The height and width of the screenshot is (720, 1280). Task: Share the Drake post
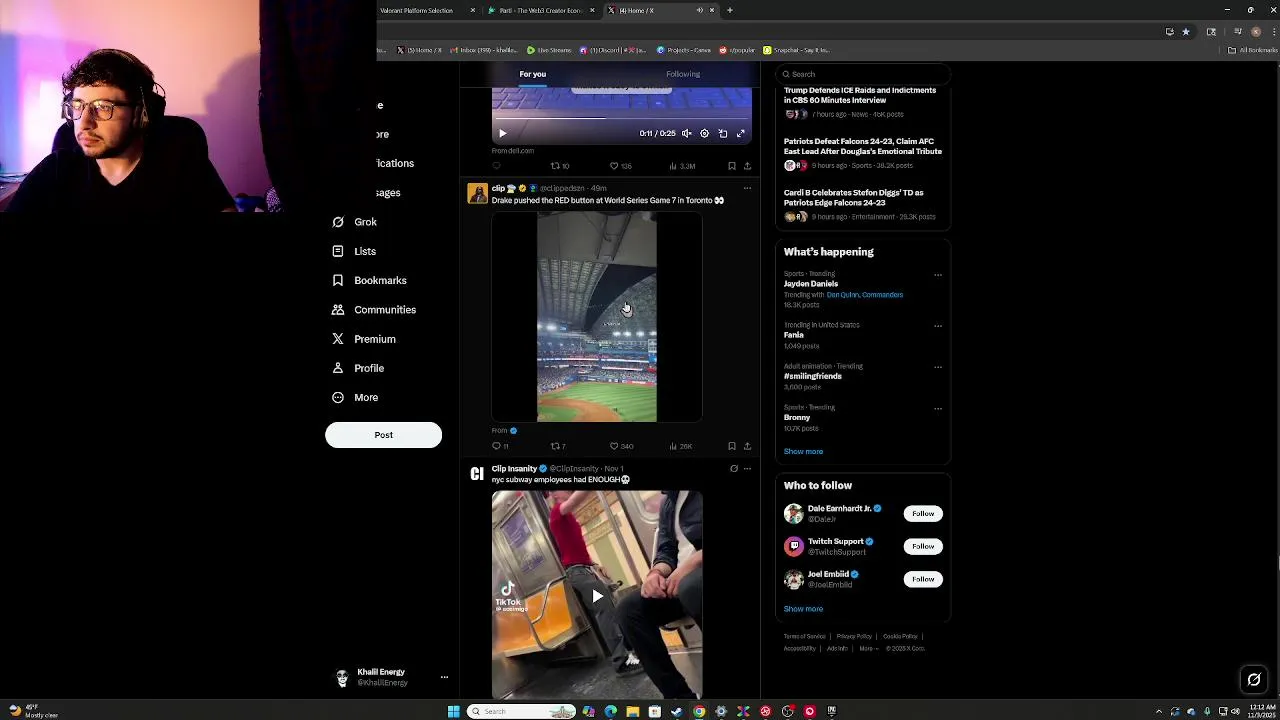[747, 446]
